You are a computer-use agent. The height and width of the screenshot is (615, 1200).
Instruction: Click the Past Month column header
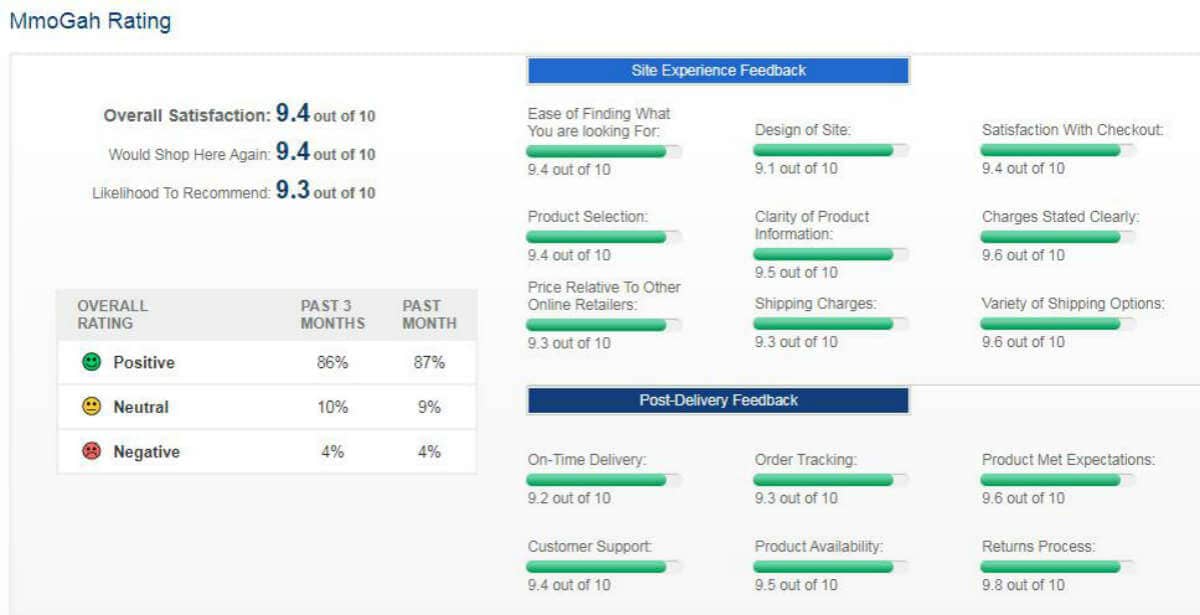pyautogui.click(x=429, y=314)
